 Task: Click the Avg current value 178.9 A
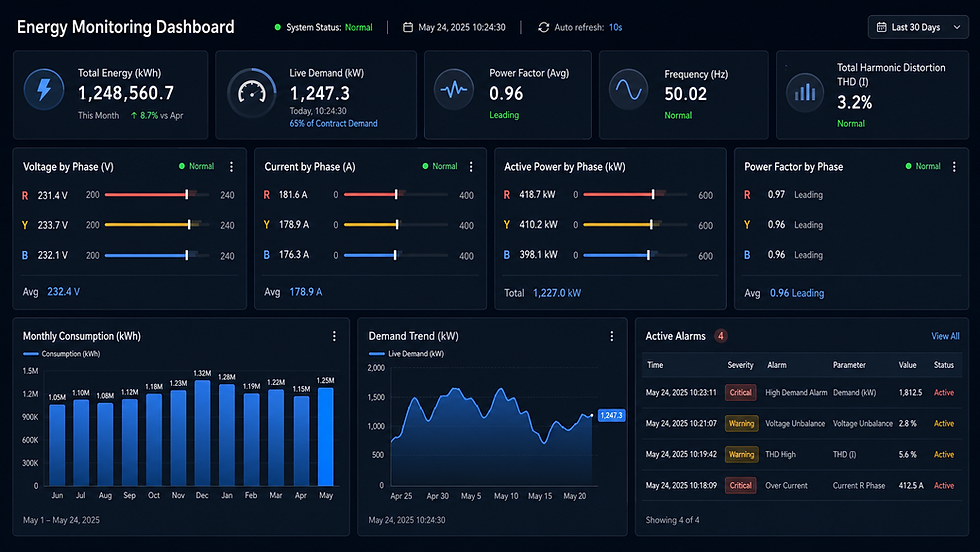coord(306,292)
